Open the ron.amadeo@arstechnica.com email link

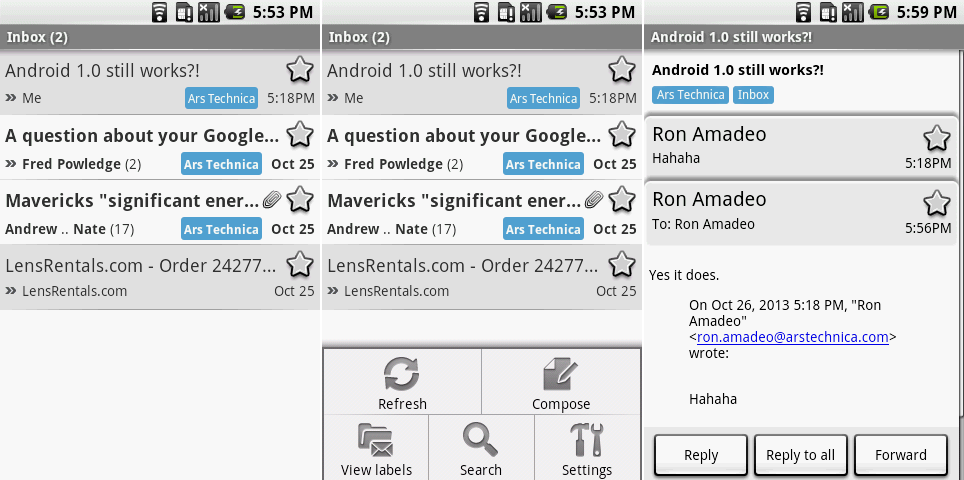(x=792, y=337)
